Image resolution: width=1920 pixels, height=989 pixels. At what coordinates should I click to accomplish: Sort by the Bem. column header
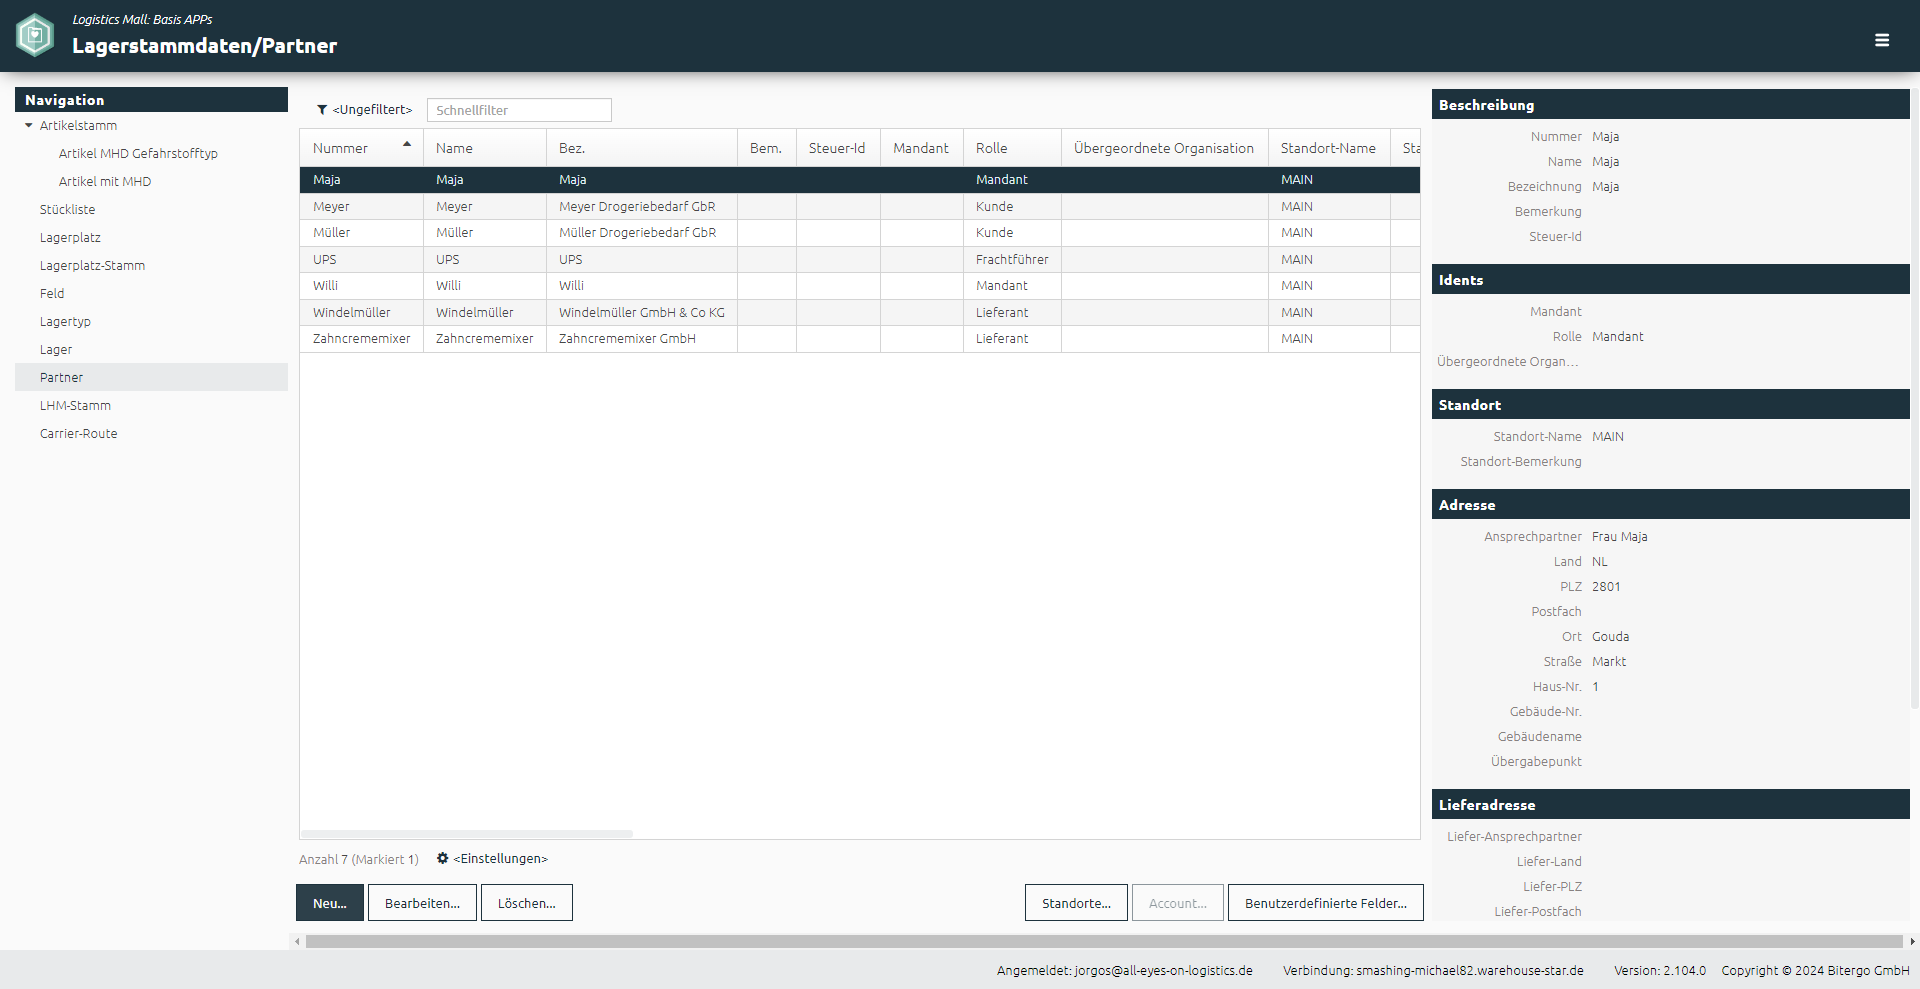coord(766,148)
